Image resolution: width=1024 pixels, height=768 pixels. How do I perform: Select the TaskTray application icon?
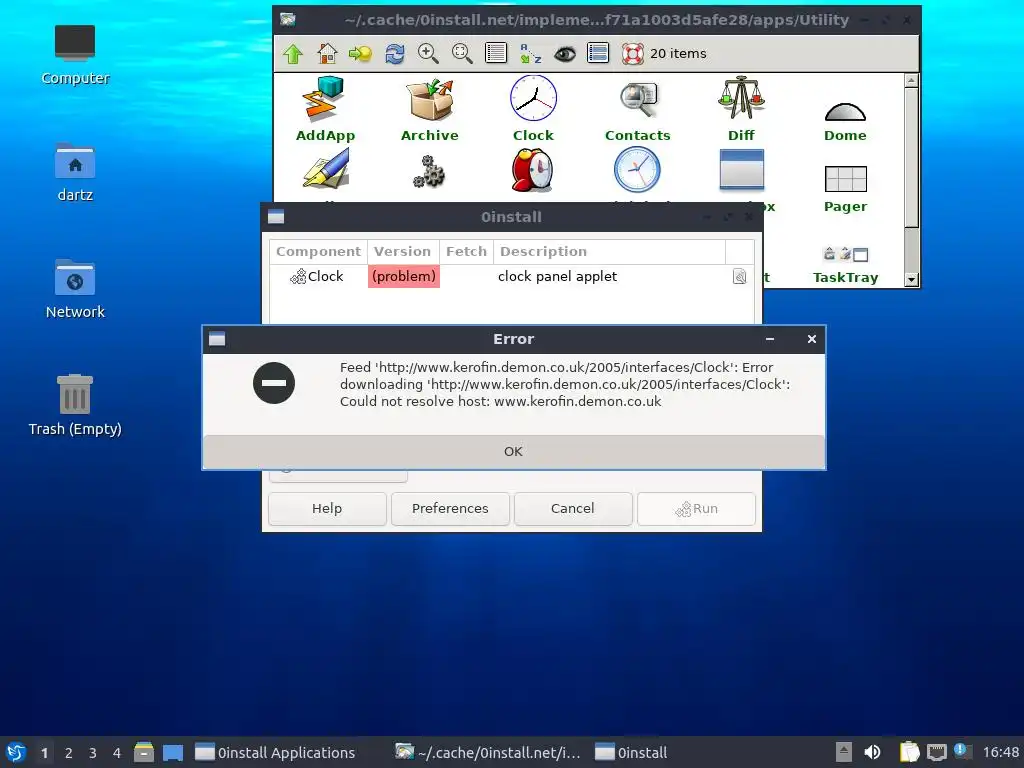[846, 266]
